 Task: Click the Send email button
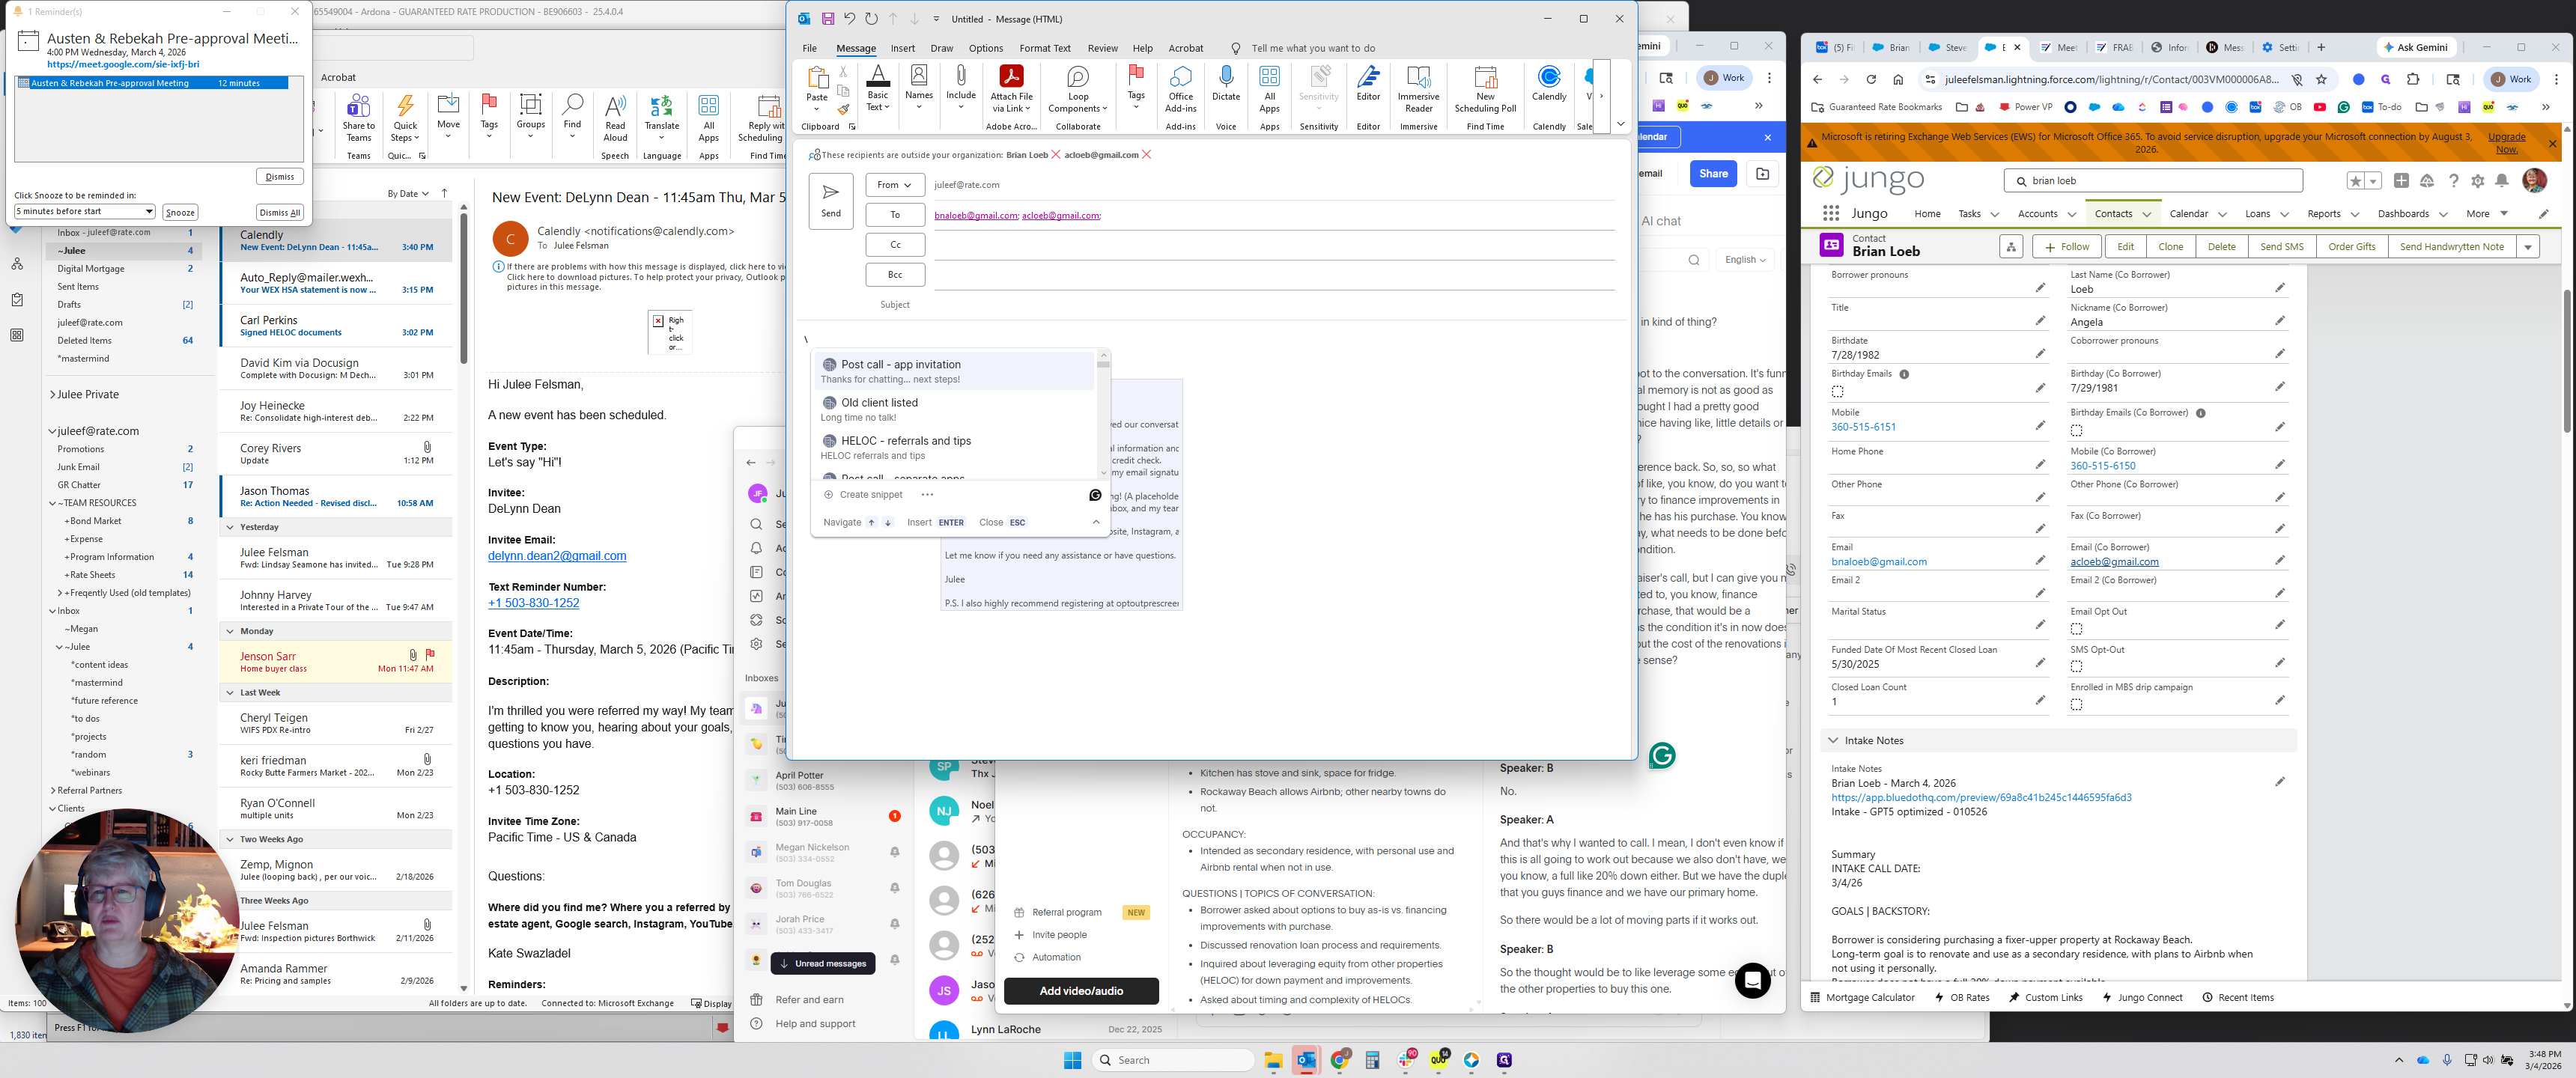[x=830, y=200]
